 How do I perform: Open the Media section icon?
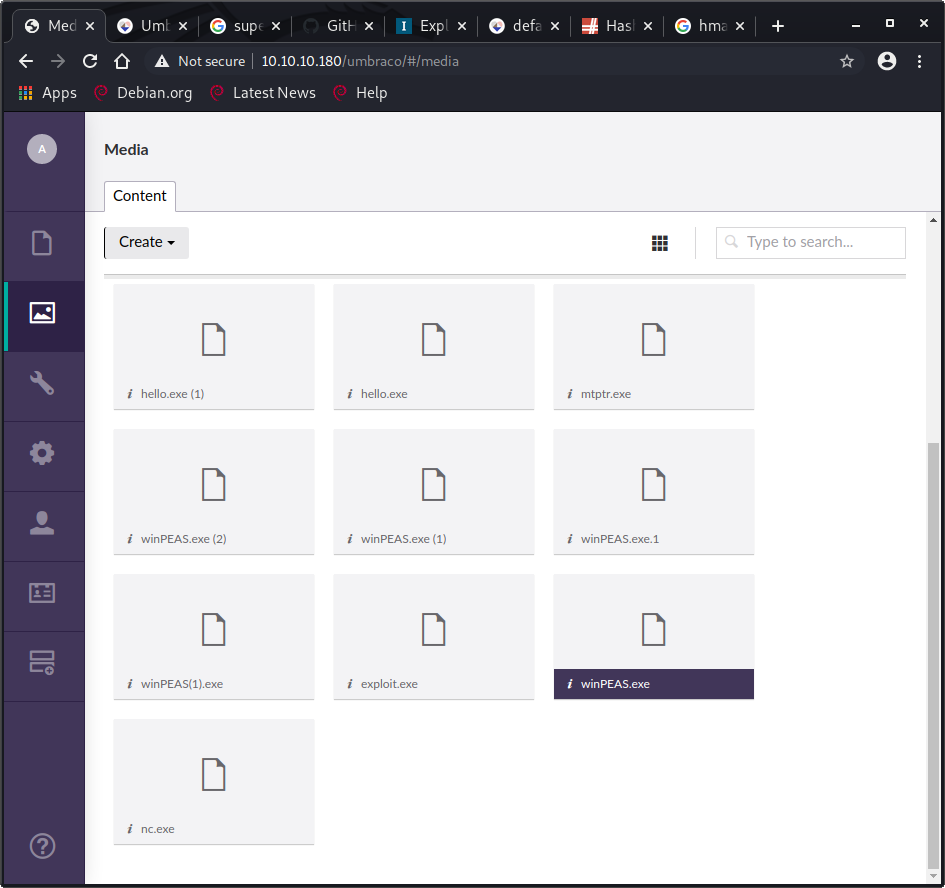pos(42,313)
